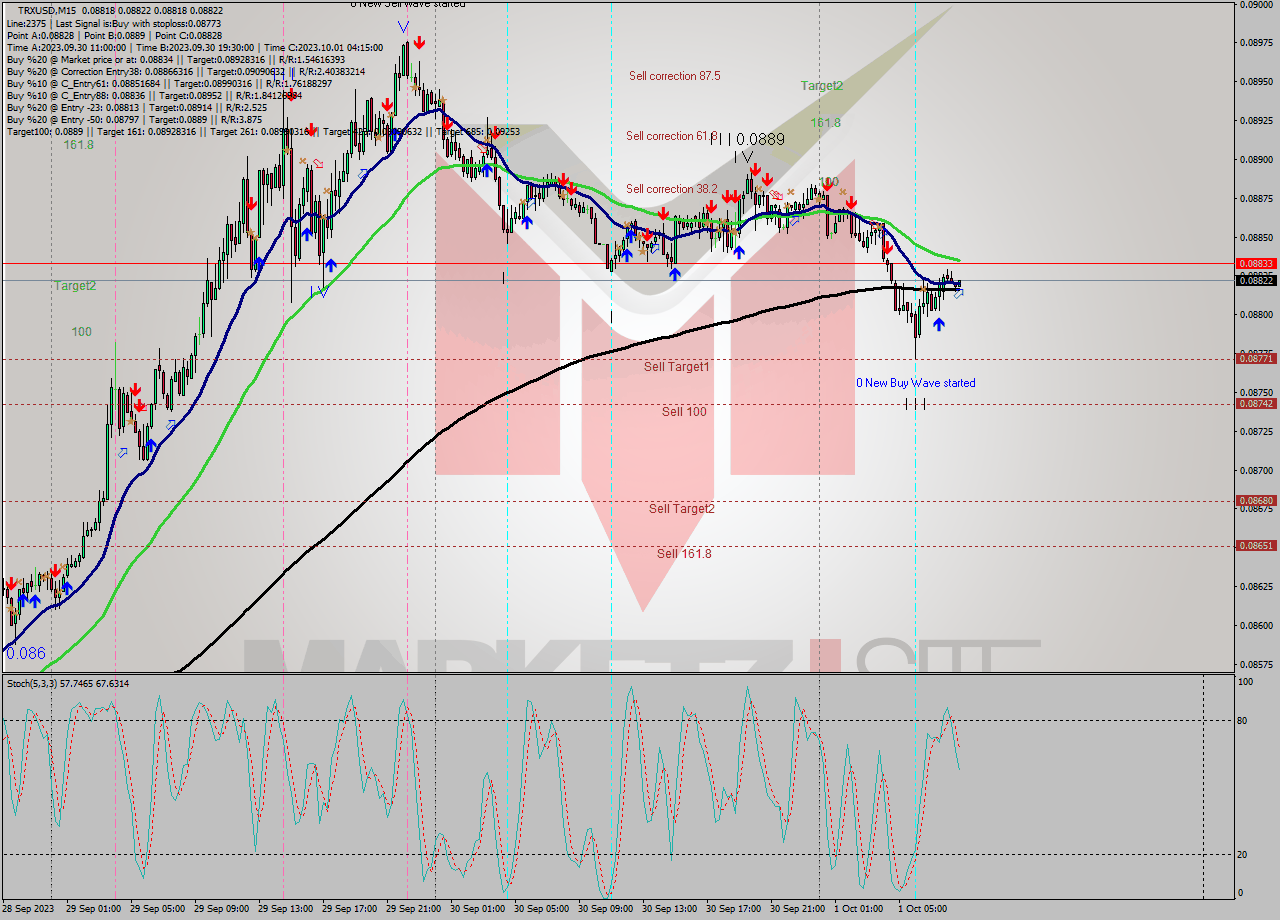The image size is (1280, 920).
Task: Click the black 0.08822 current price tag
Action: [1256, 281]
